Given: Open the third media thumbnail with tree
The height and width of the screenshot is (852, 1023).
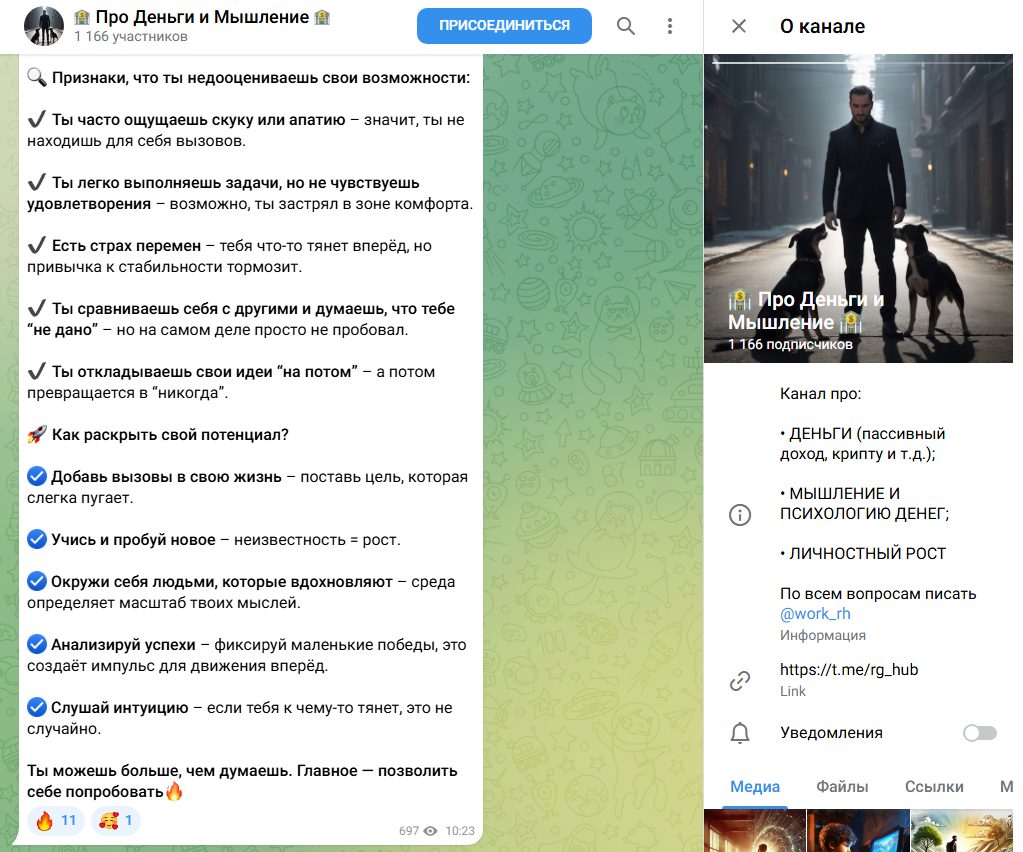Looking at the screenshot, I should pyautogui.click(x=962, y=830).
